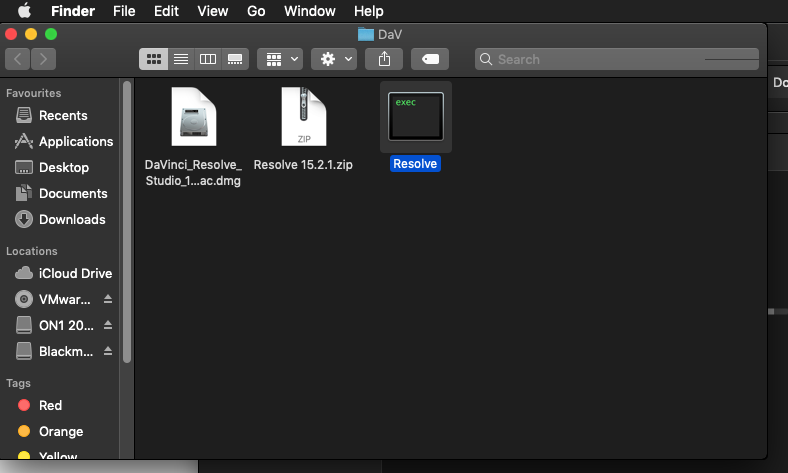Select the Resolve 15.2.1.zip file icon

[x=304, y=117]
